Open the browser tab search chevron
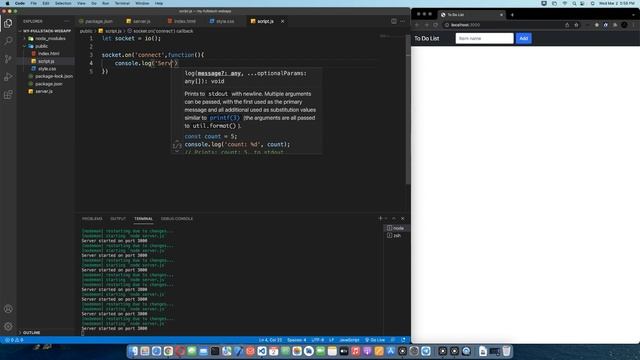Screen dimensions: 640x360 (634, 15)
